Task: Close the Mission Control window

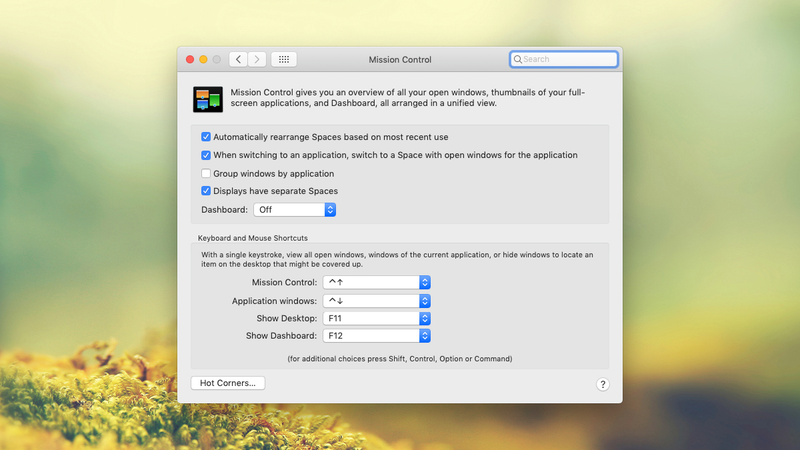Action: (190, 59)
